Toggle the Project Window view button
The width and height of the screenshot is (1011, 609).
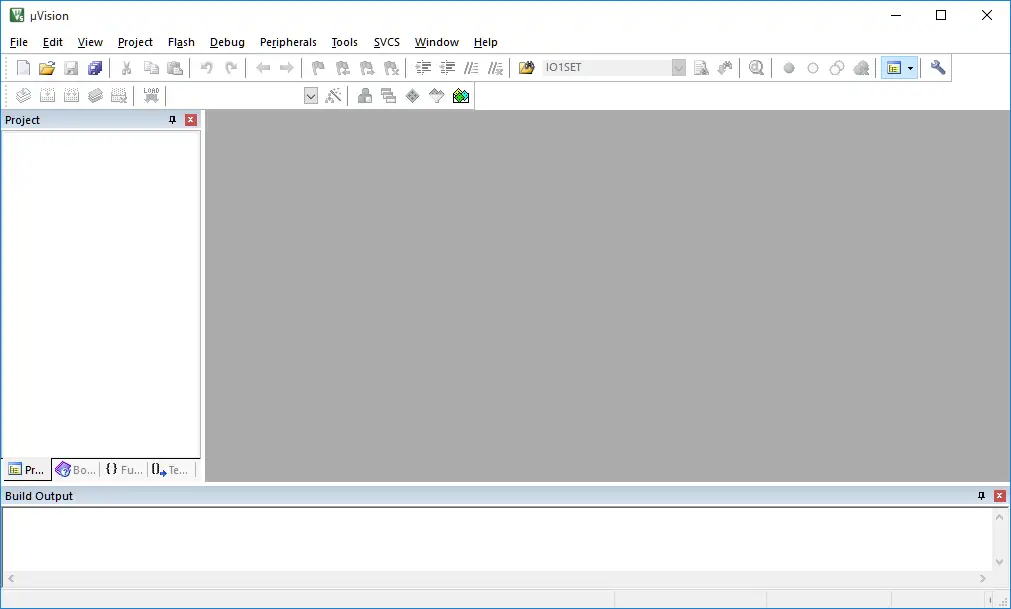point(894,68)
